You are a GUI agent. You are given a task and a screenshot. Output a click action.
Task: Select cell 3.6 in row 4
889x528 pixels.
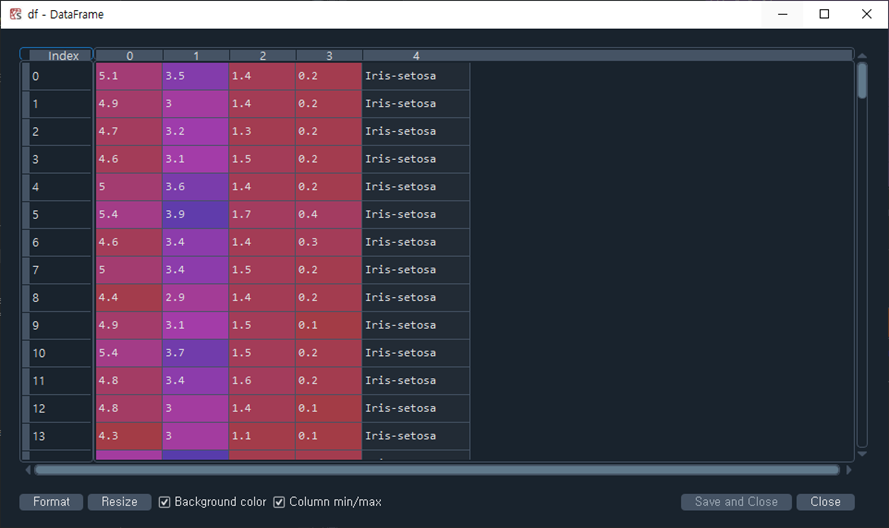pos(196,187)
